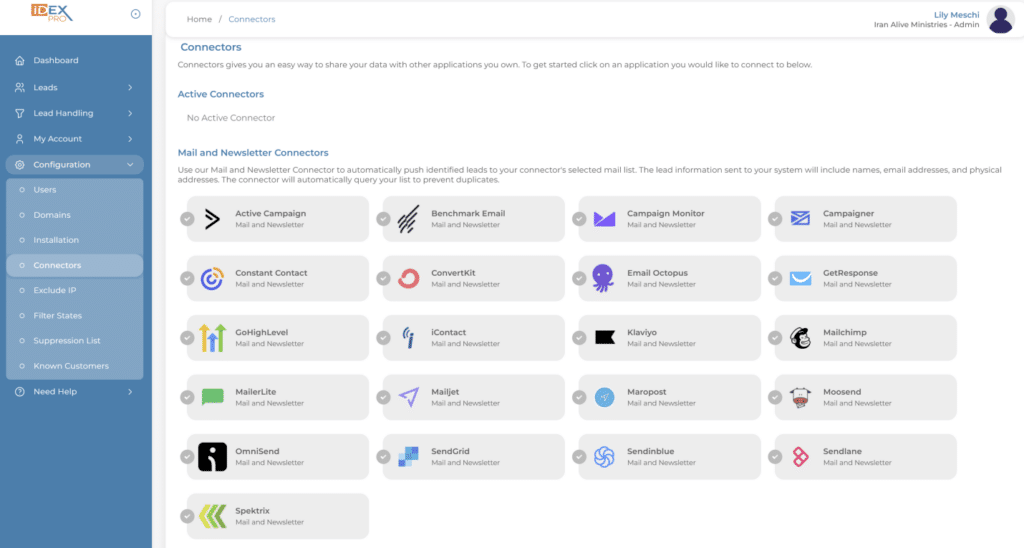
Task: Toggle the checkmark beside Active Campaign
Action: [x=187, y=219]
